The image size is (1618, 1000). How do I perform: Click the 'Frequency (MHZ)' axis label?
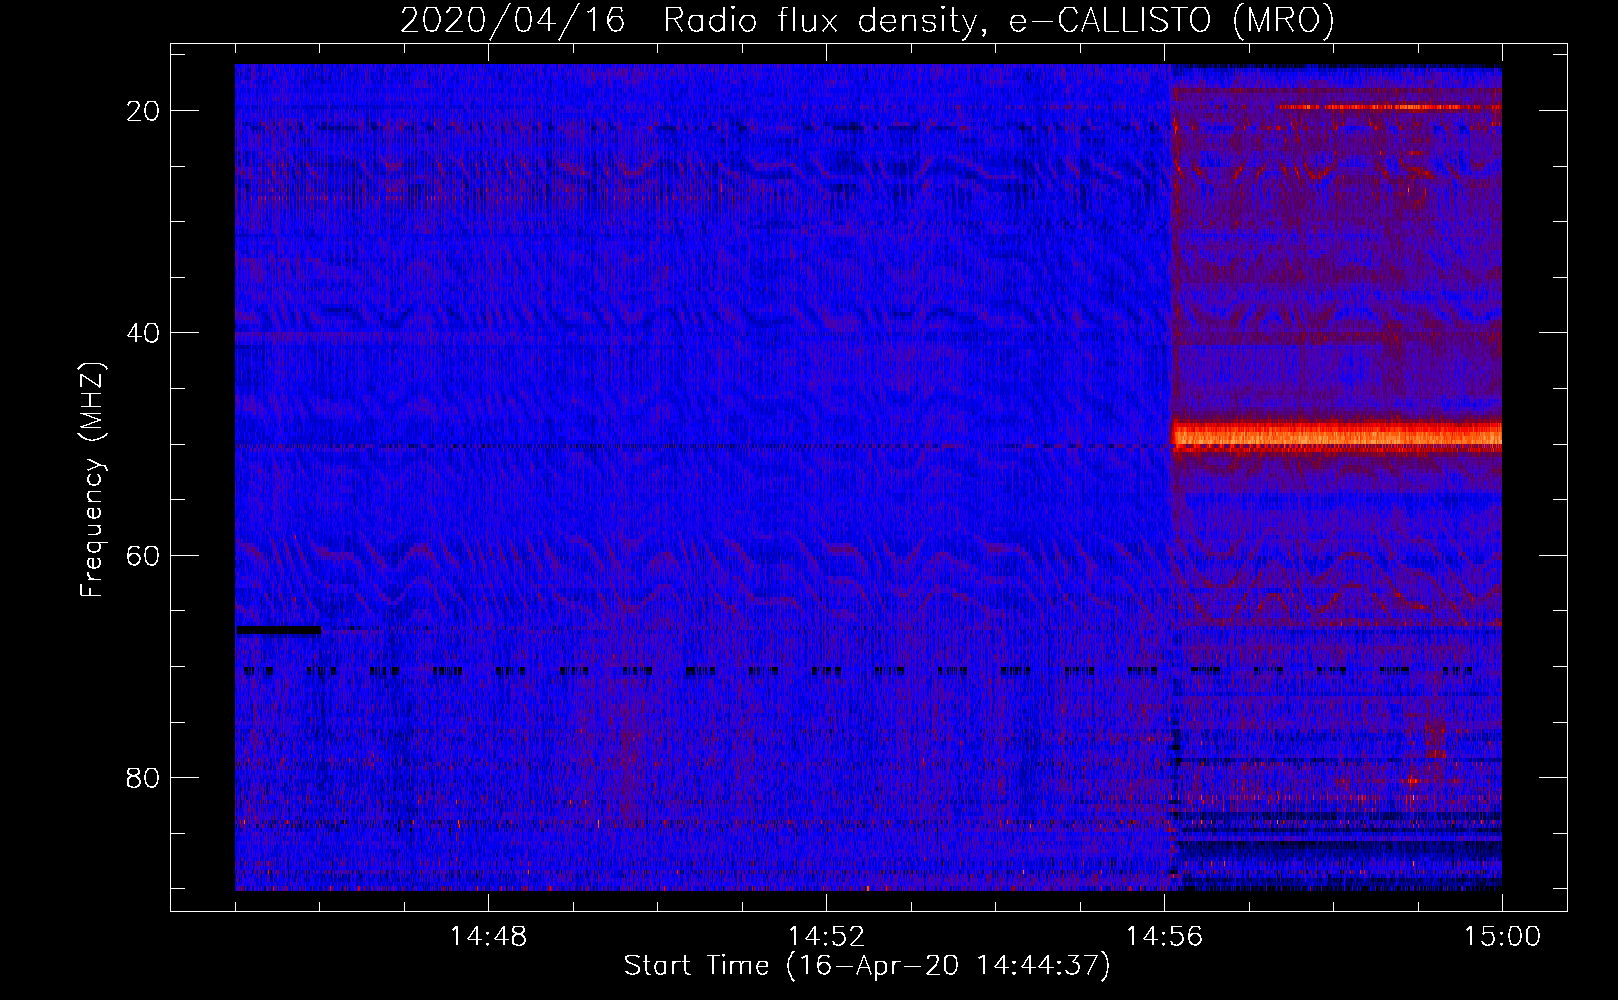92,480
